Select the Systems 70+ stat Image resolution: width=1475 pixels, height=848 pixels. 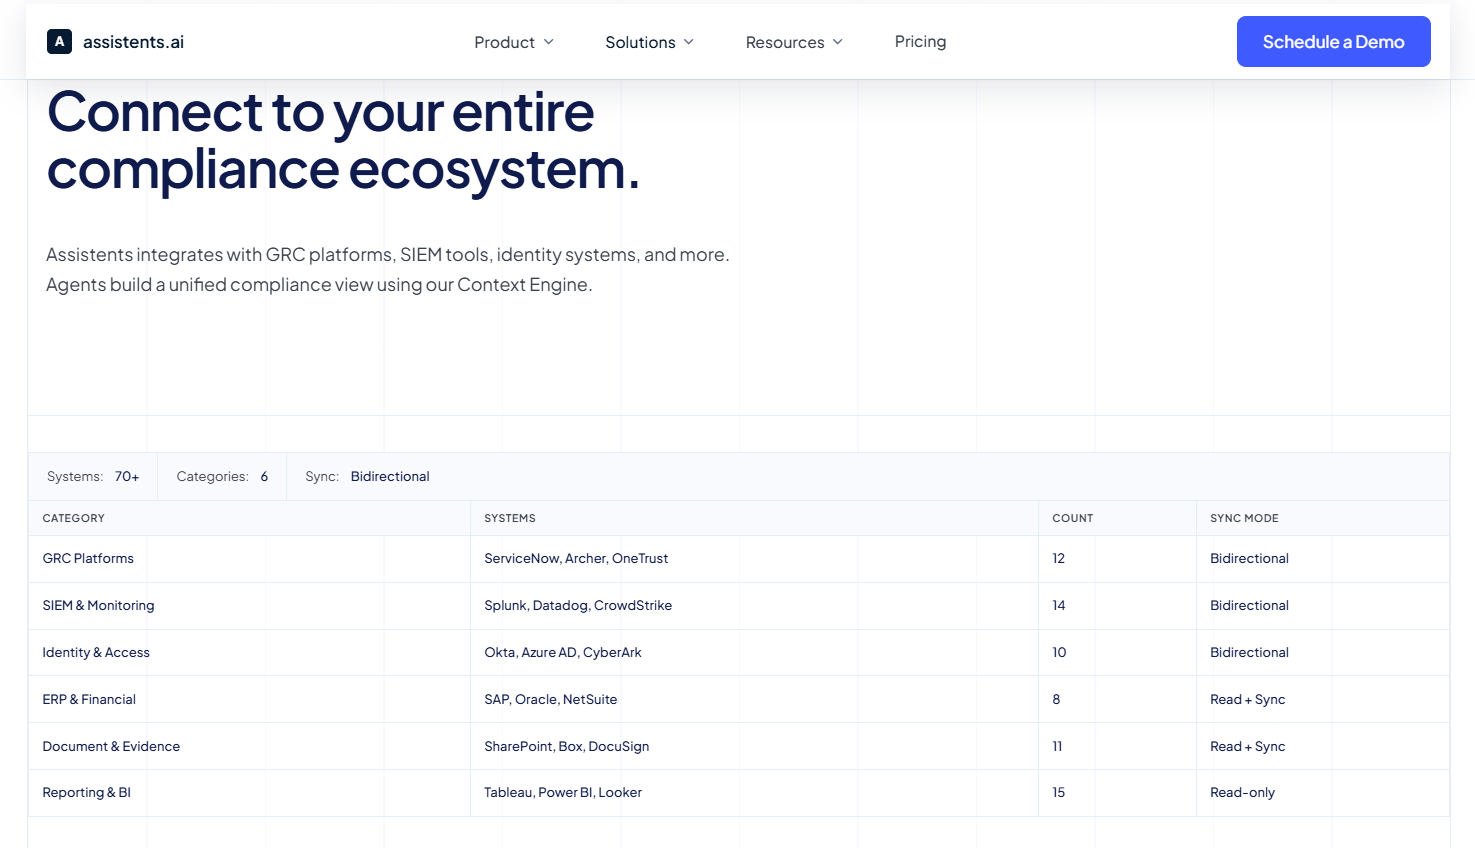93,476
